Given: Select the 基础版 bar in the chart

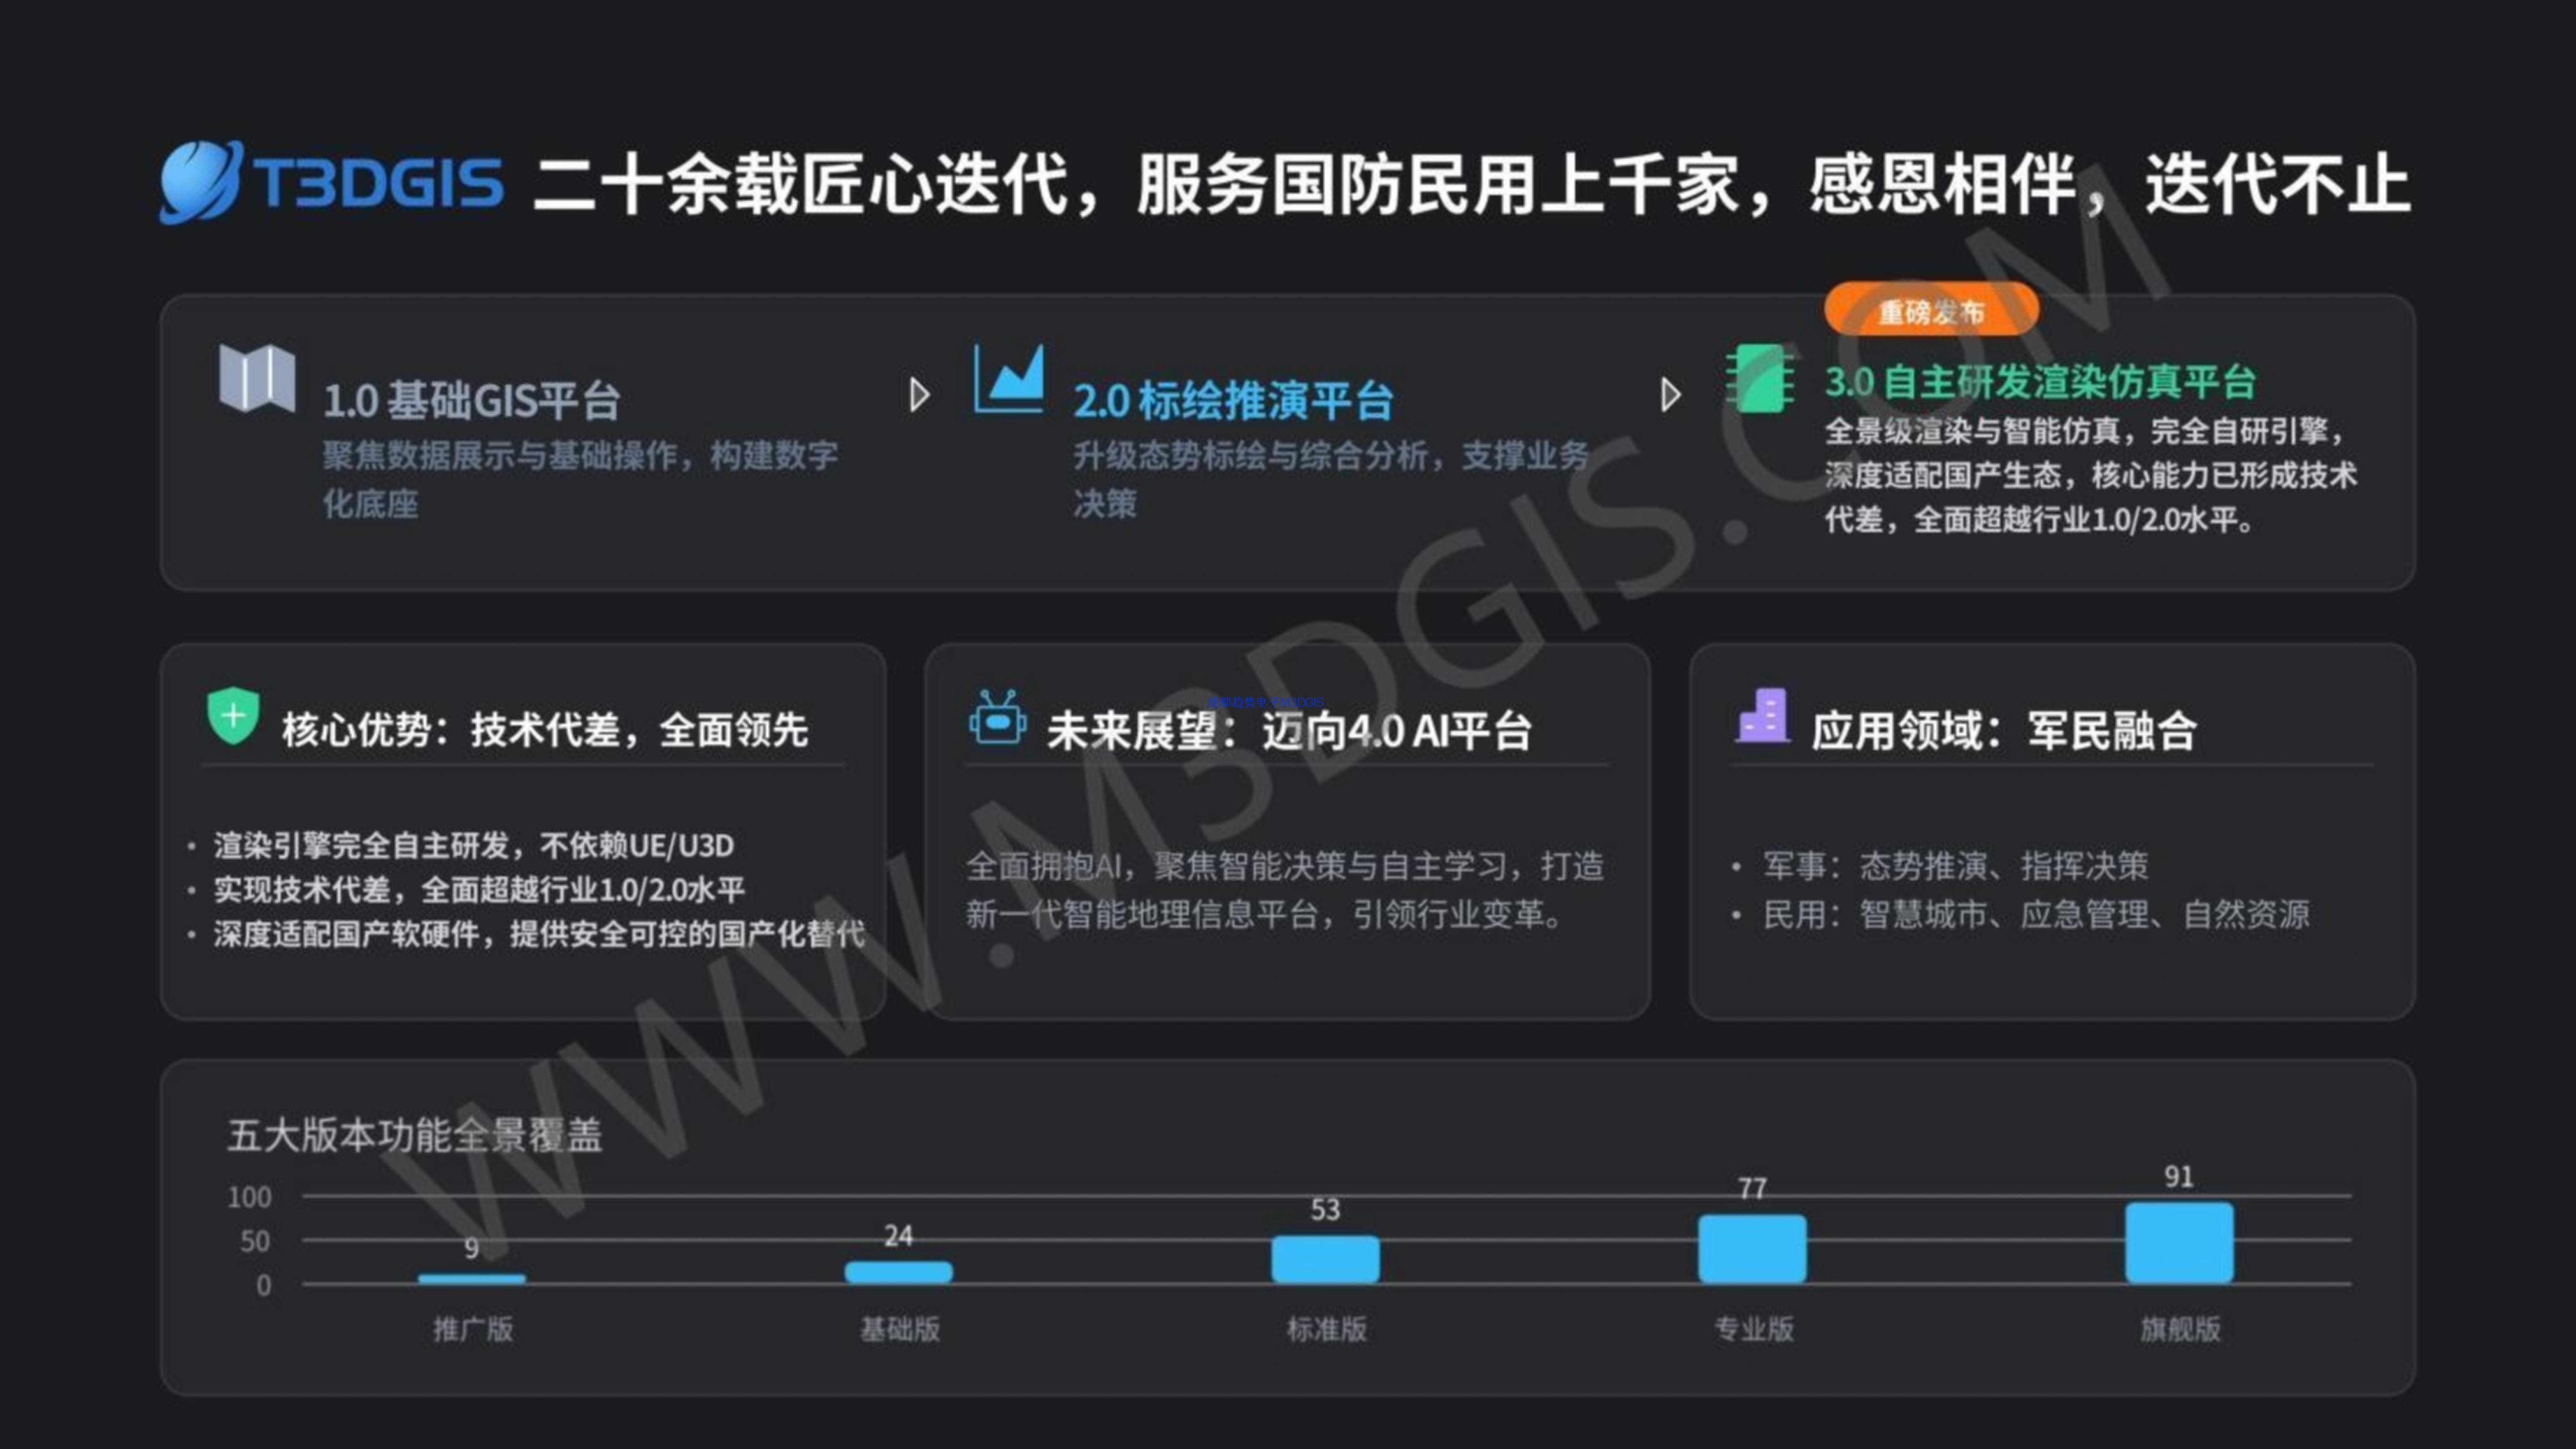Looking at the screenshot, I should click(898, 1272).
